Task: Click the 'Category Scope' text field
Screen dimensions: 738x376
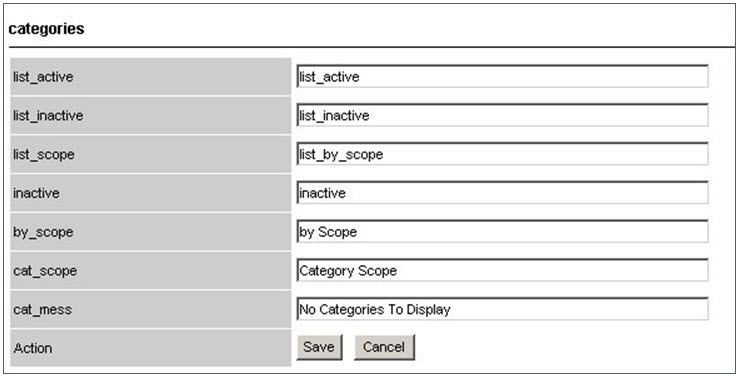Action: 502,271
